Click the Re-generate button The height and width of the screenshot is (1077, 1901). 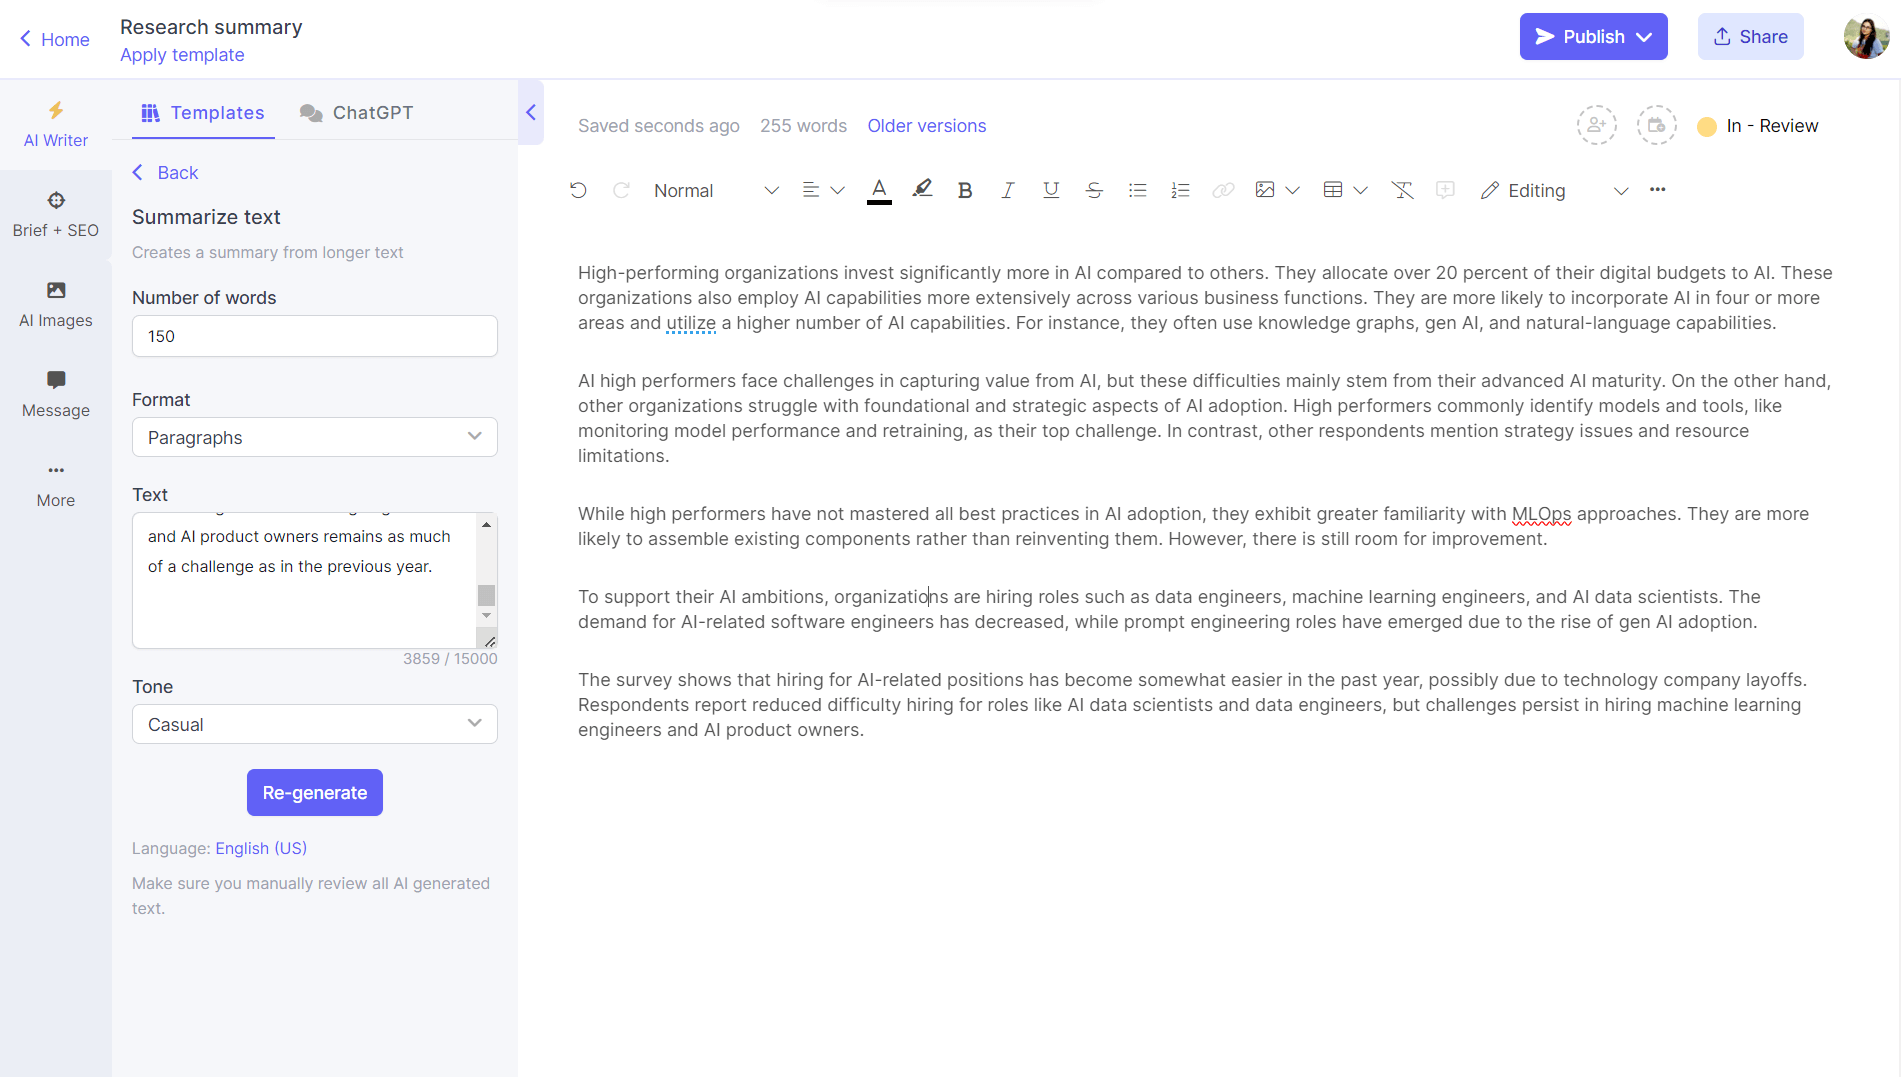coord(314,792)
